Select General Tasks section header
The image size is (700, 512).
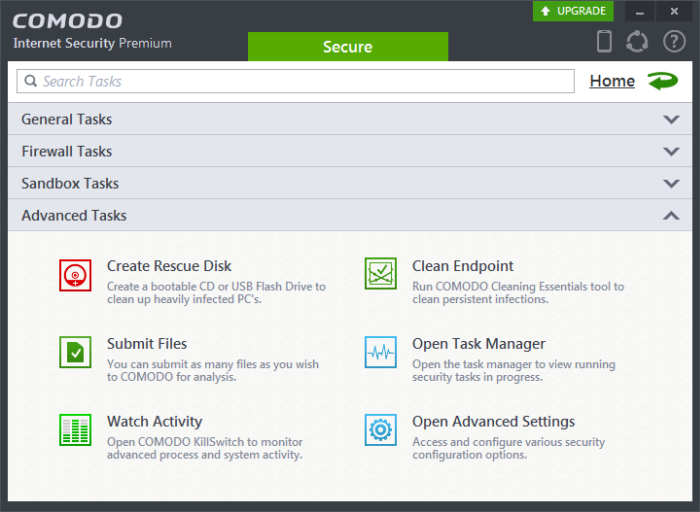350,119
